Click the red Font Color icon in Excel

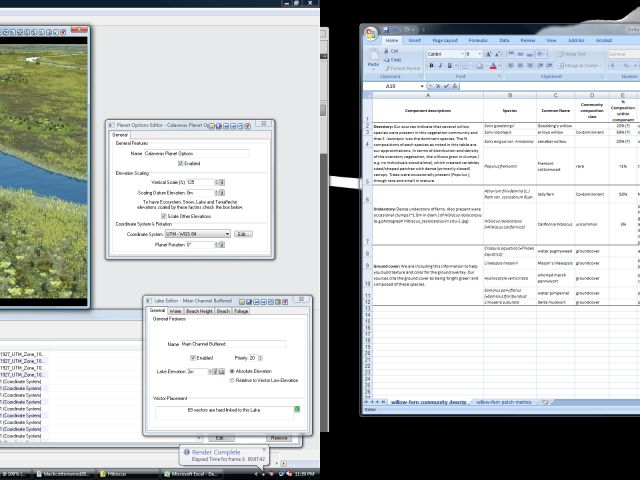493,65
